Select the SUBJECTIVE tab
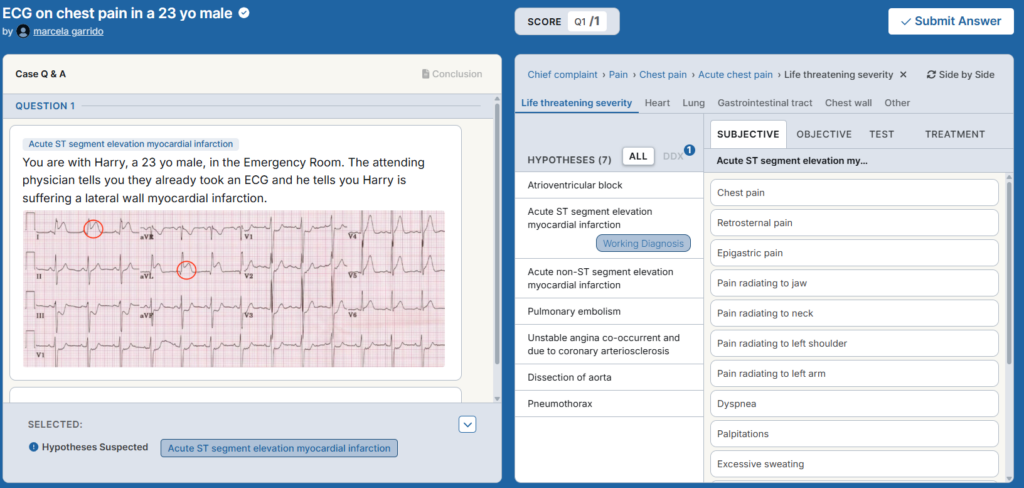The image size is (1024, 488). click(748, 135)
